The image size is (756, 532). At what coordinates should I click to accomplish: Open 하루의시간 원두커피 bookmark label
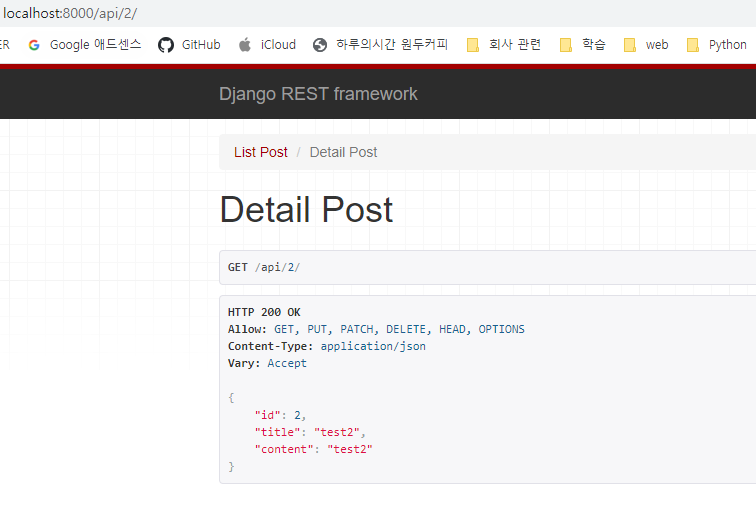point(392,44)
